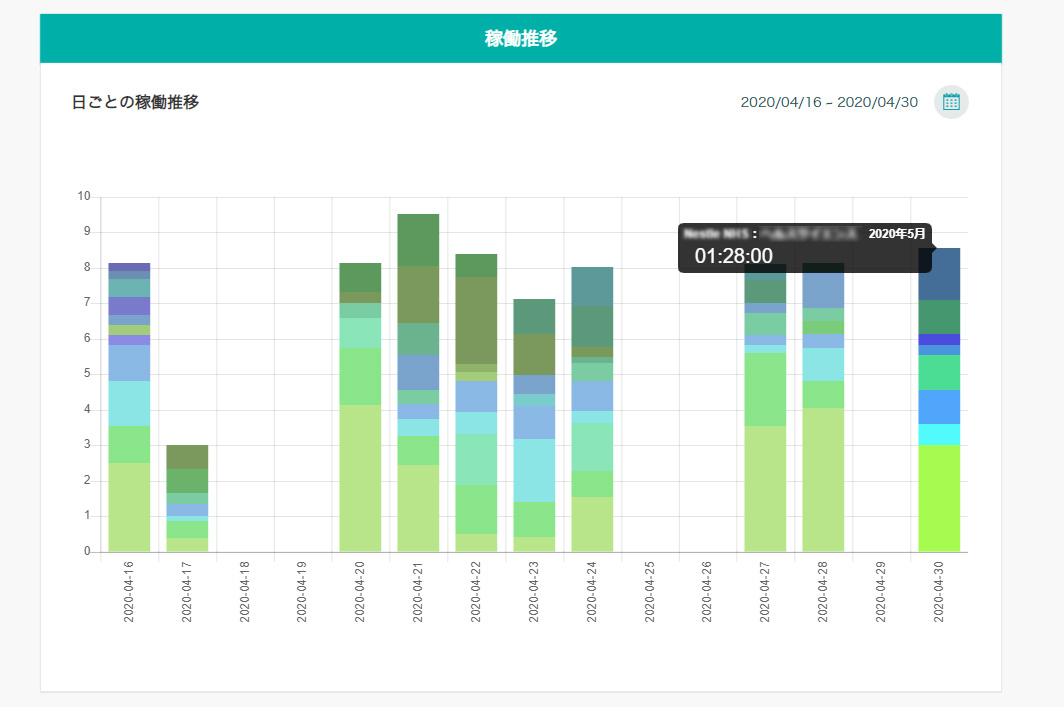This screenshot has width=1064, height=707.
Task: Click the date range 2020/04/16 – 2020/04/30
Action: pos(829,102)
